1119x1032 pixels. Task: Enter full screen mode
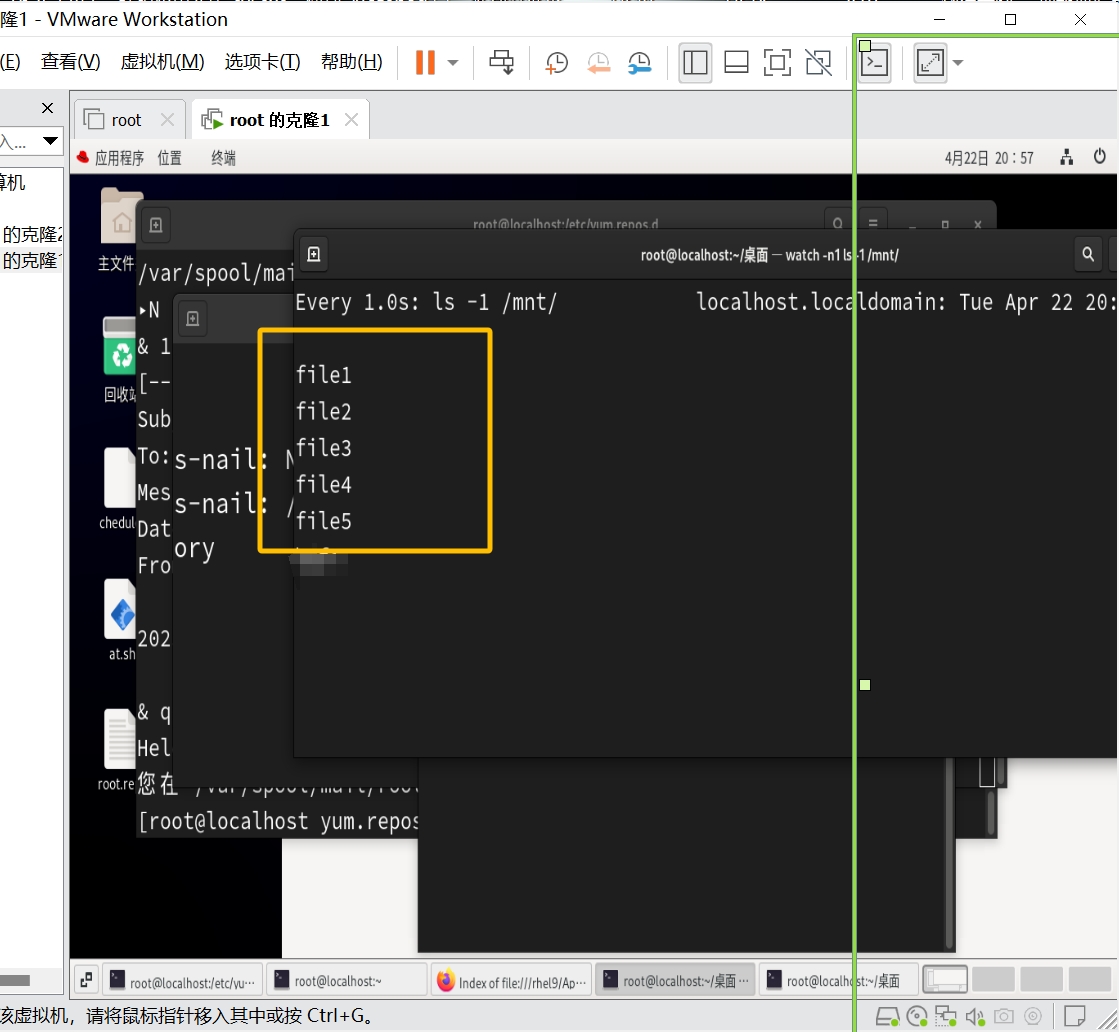[x=777, y=63]
